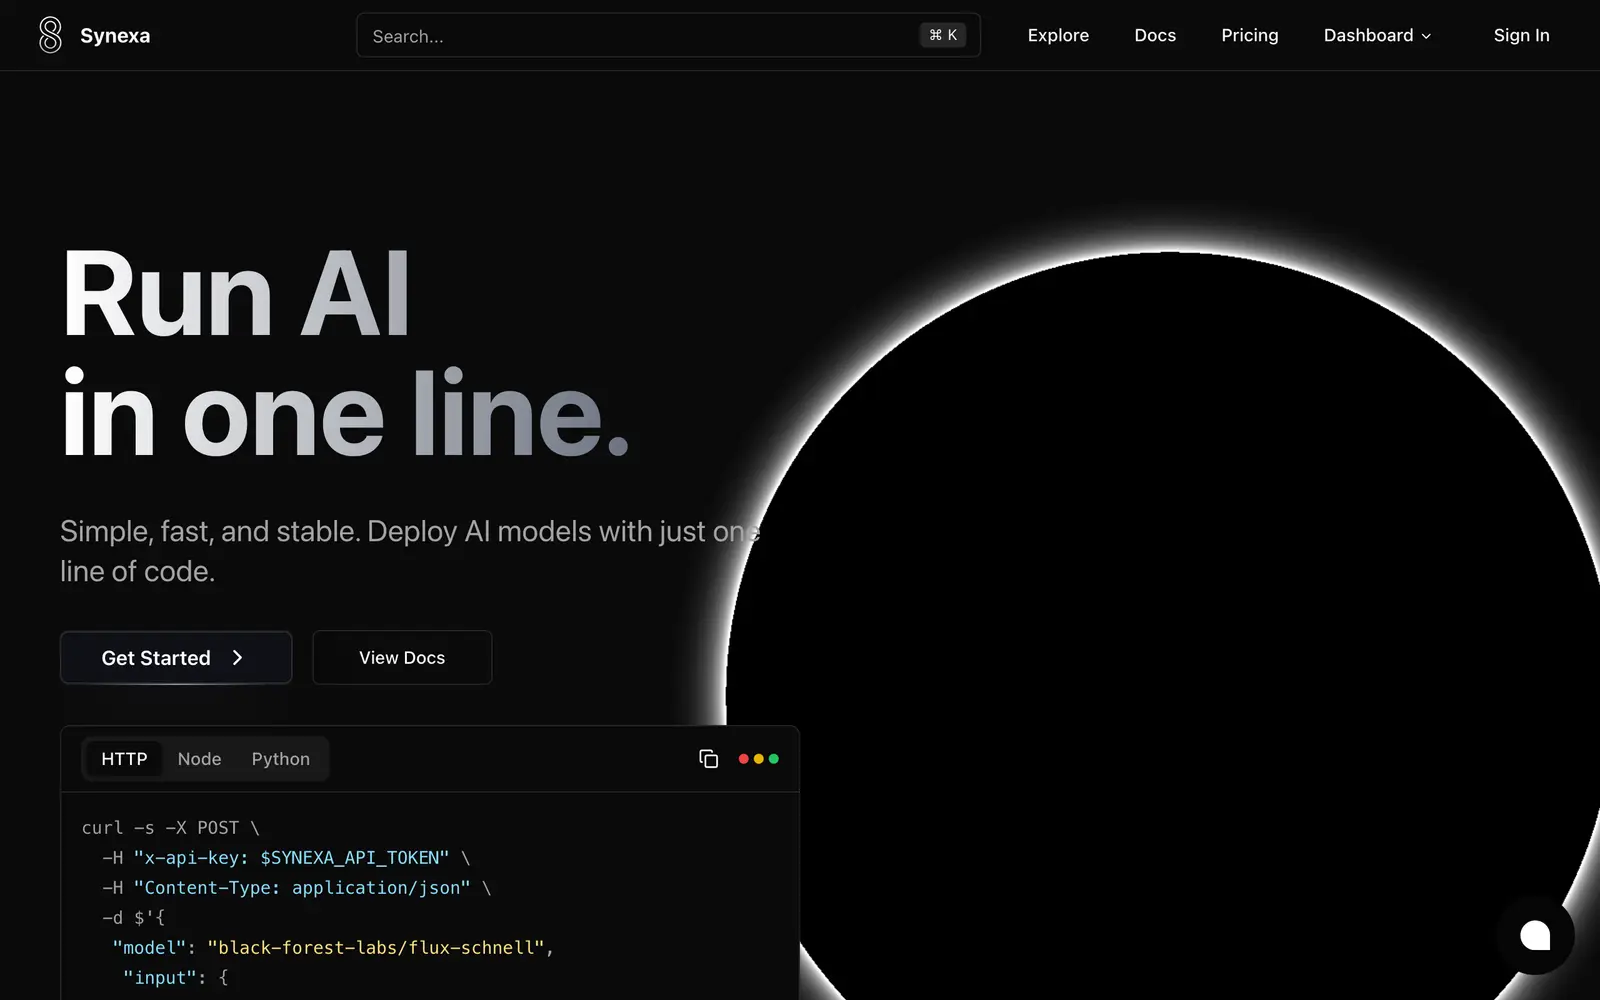This screenshot has width=1600, height=1000.
Task: Click the red dot in code window
Action: pyautogui.click(x=743, y=759)
